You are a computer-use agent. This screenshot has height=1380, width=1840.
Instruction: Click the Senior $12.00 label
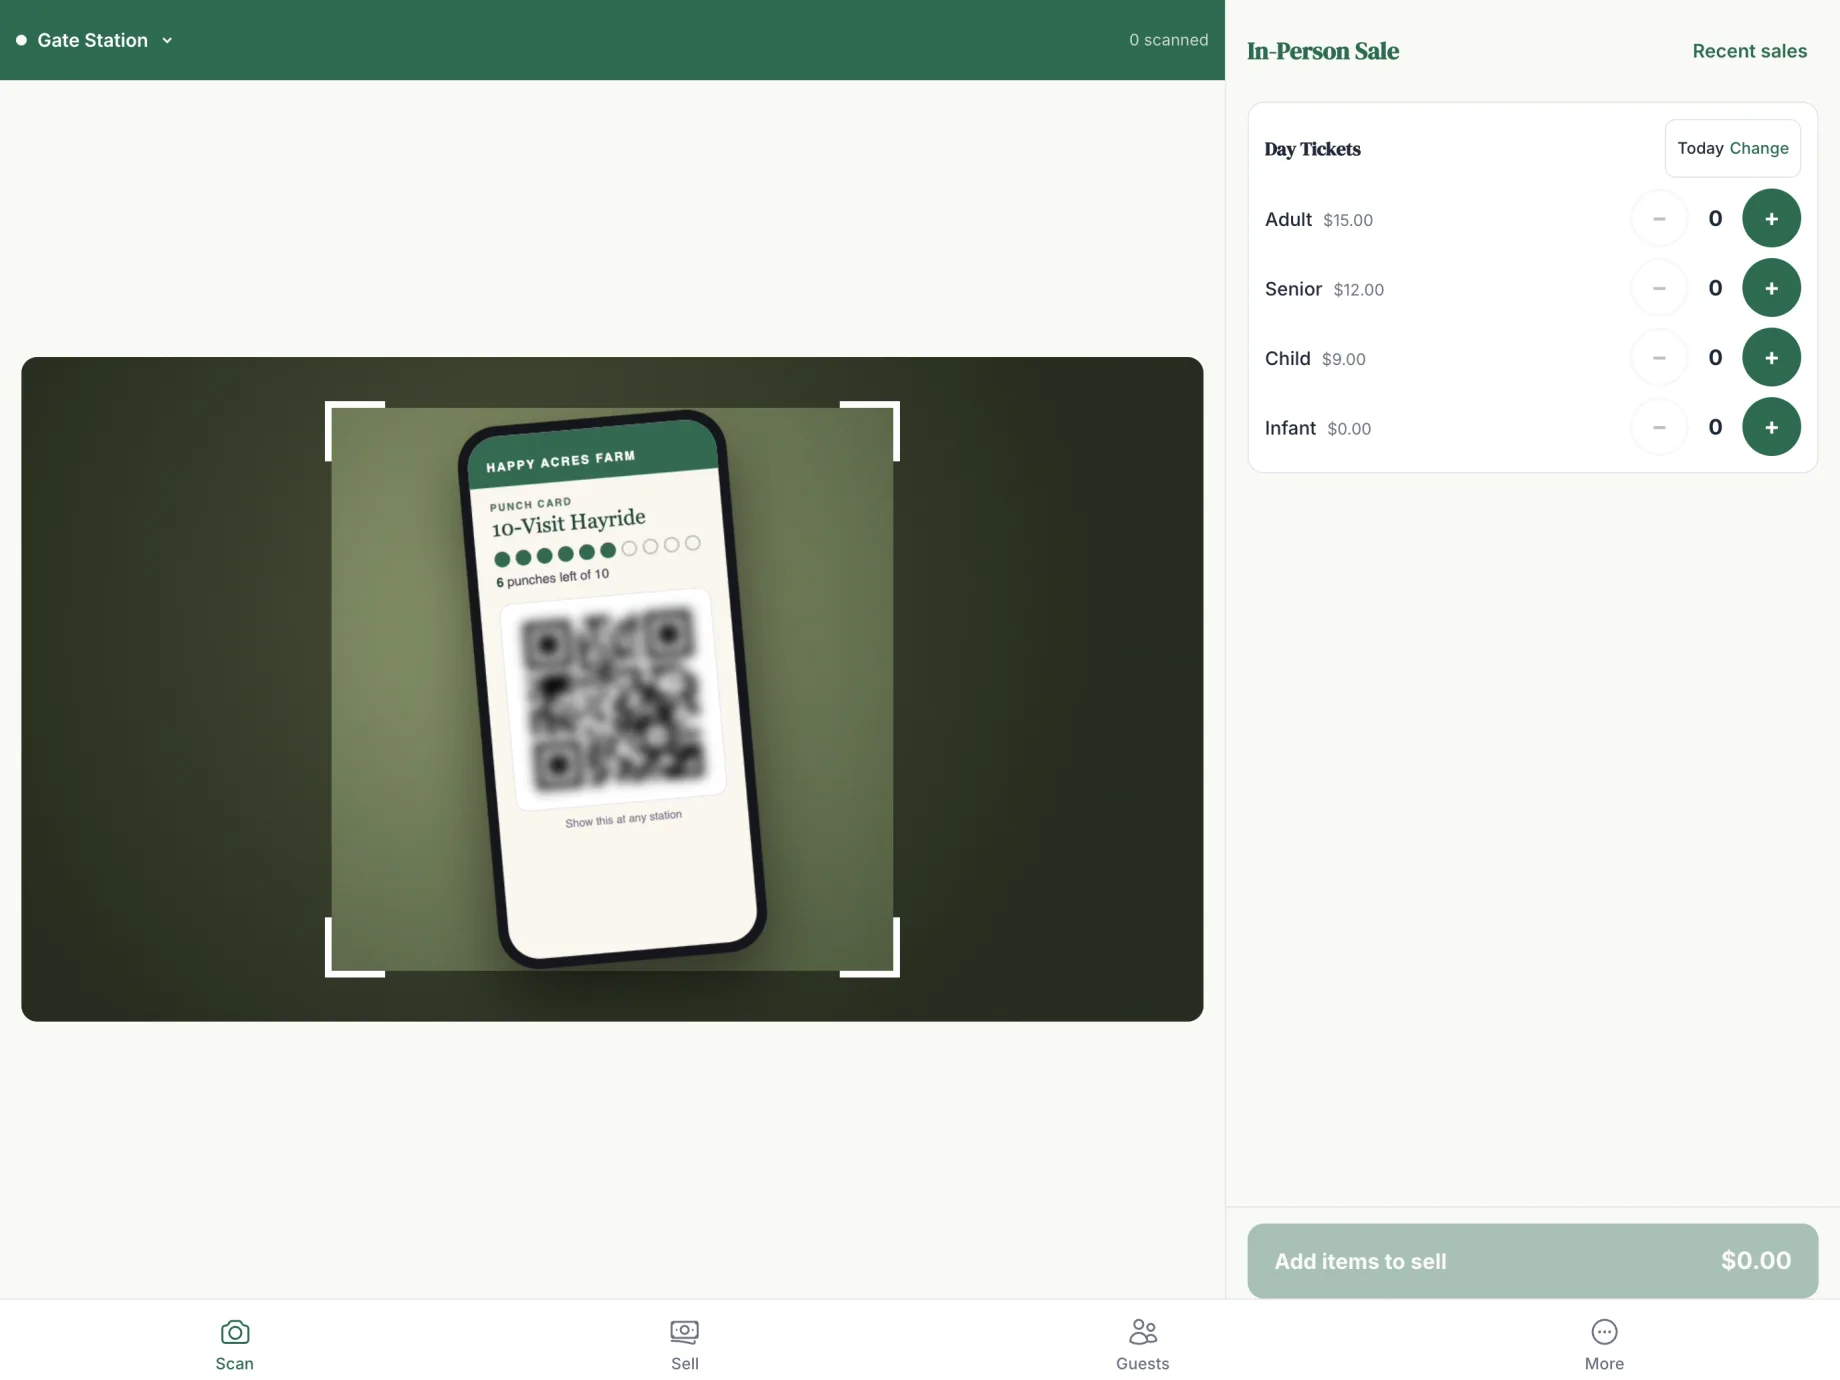1324,289
